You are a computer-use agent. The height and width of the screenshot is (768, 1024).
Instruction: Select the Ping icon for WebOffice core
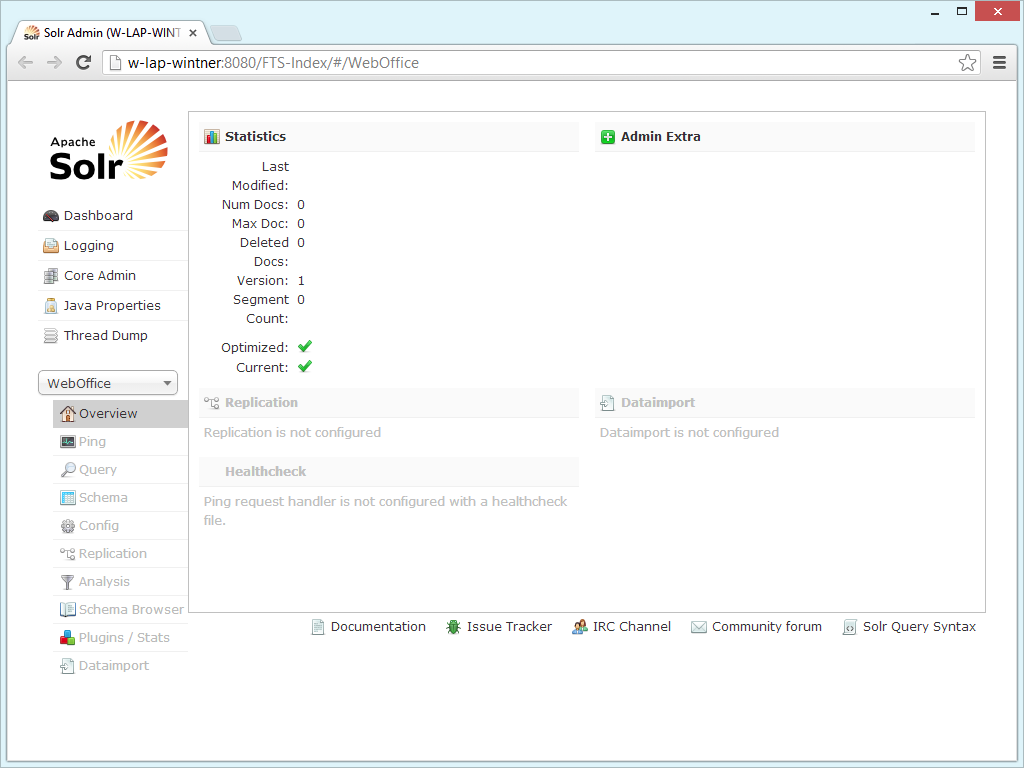click(66, 441)
